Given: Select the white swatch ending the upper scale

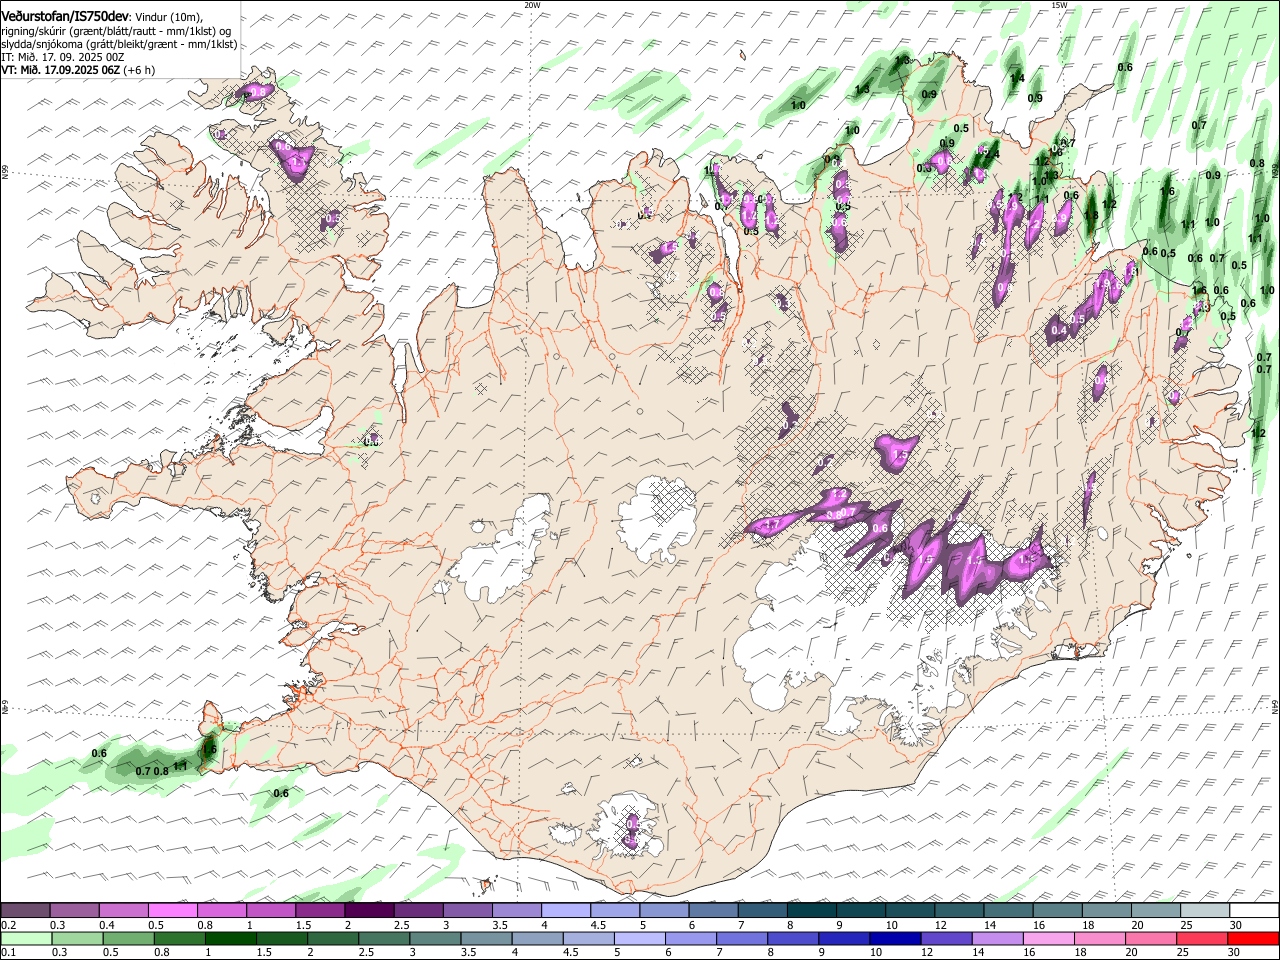Looking at the screenshot, I should [1253, 910].
